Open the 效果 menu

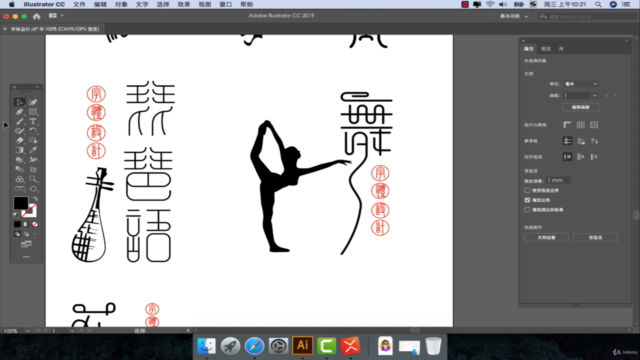184,4
